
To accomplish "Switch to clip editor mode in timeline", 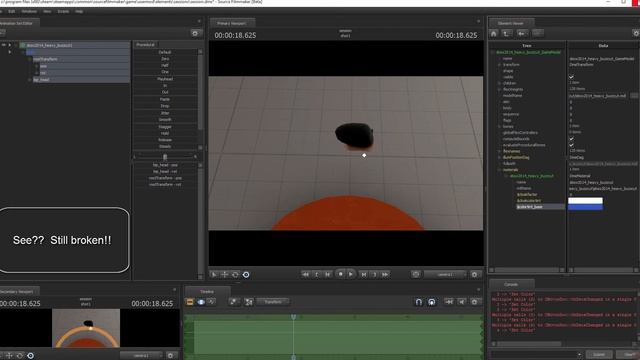I will coord(190,302).
